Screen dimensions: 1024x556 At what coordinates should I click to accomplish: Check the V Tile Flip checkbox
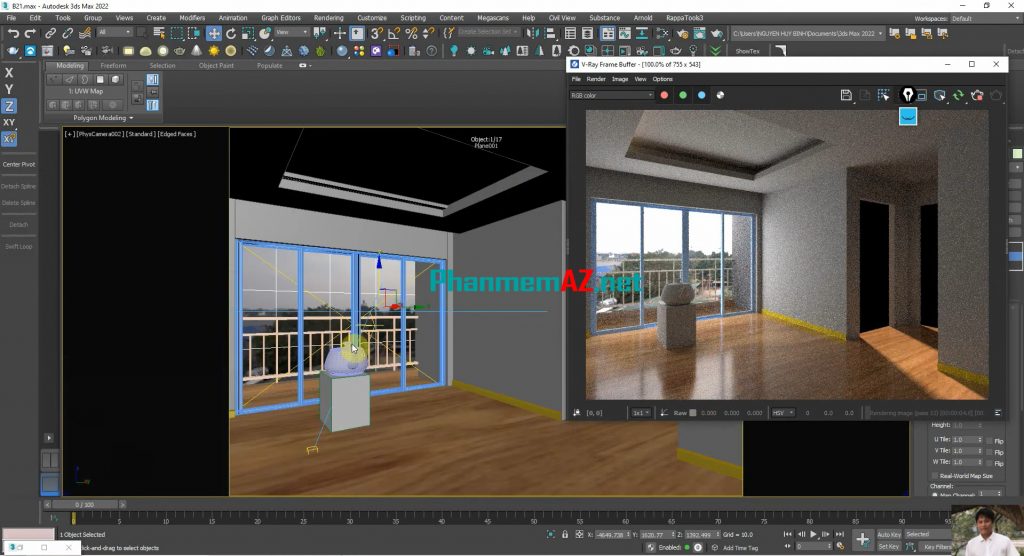click(x=989, y=451)
